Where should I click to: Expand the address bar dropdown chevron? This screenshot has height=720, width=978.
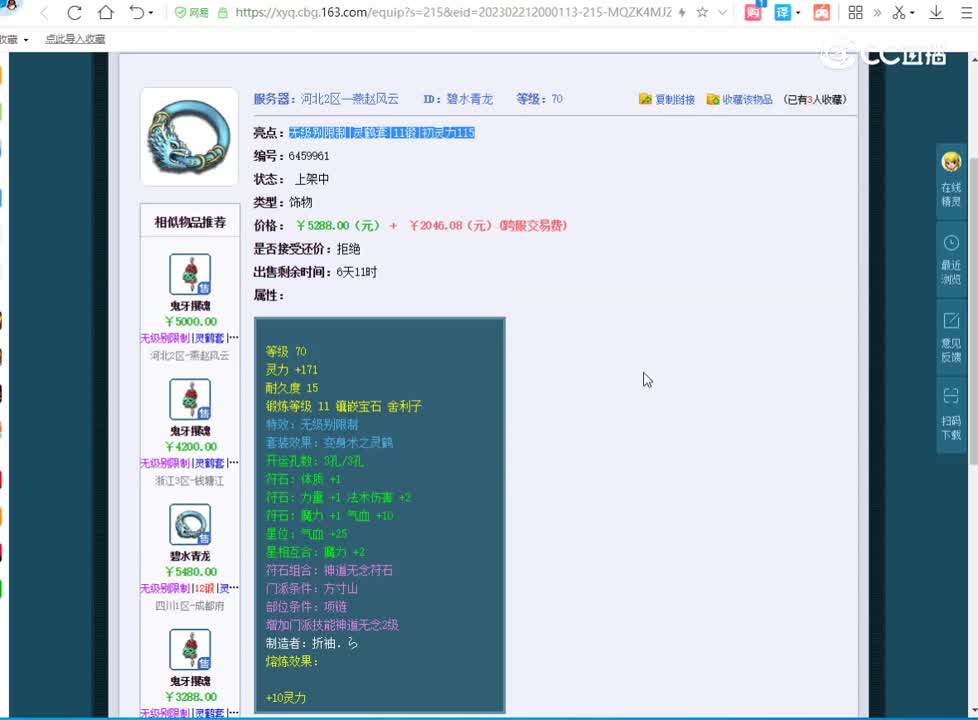tap(722, 12)
